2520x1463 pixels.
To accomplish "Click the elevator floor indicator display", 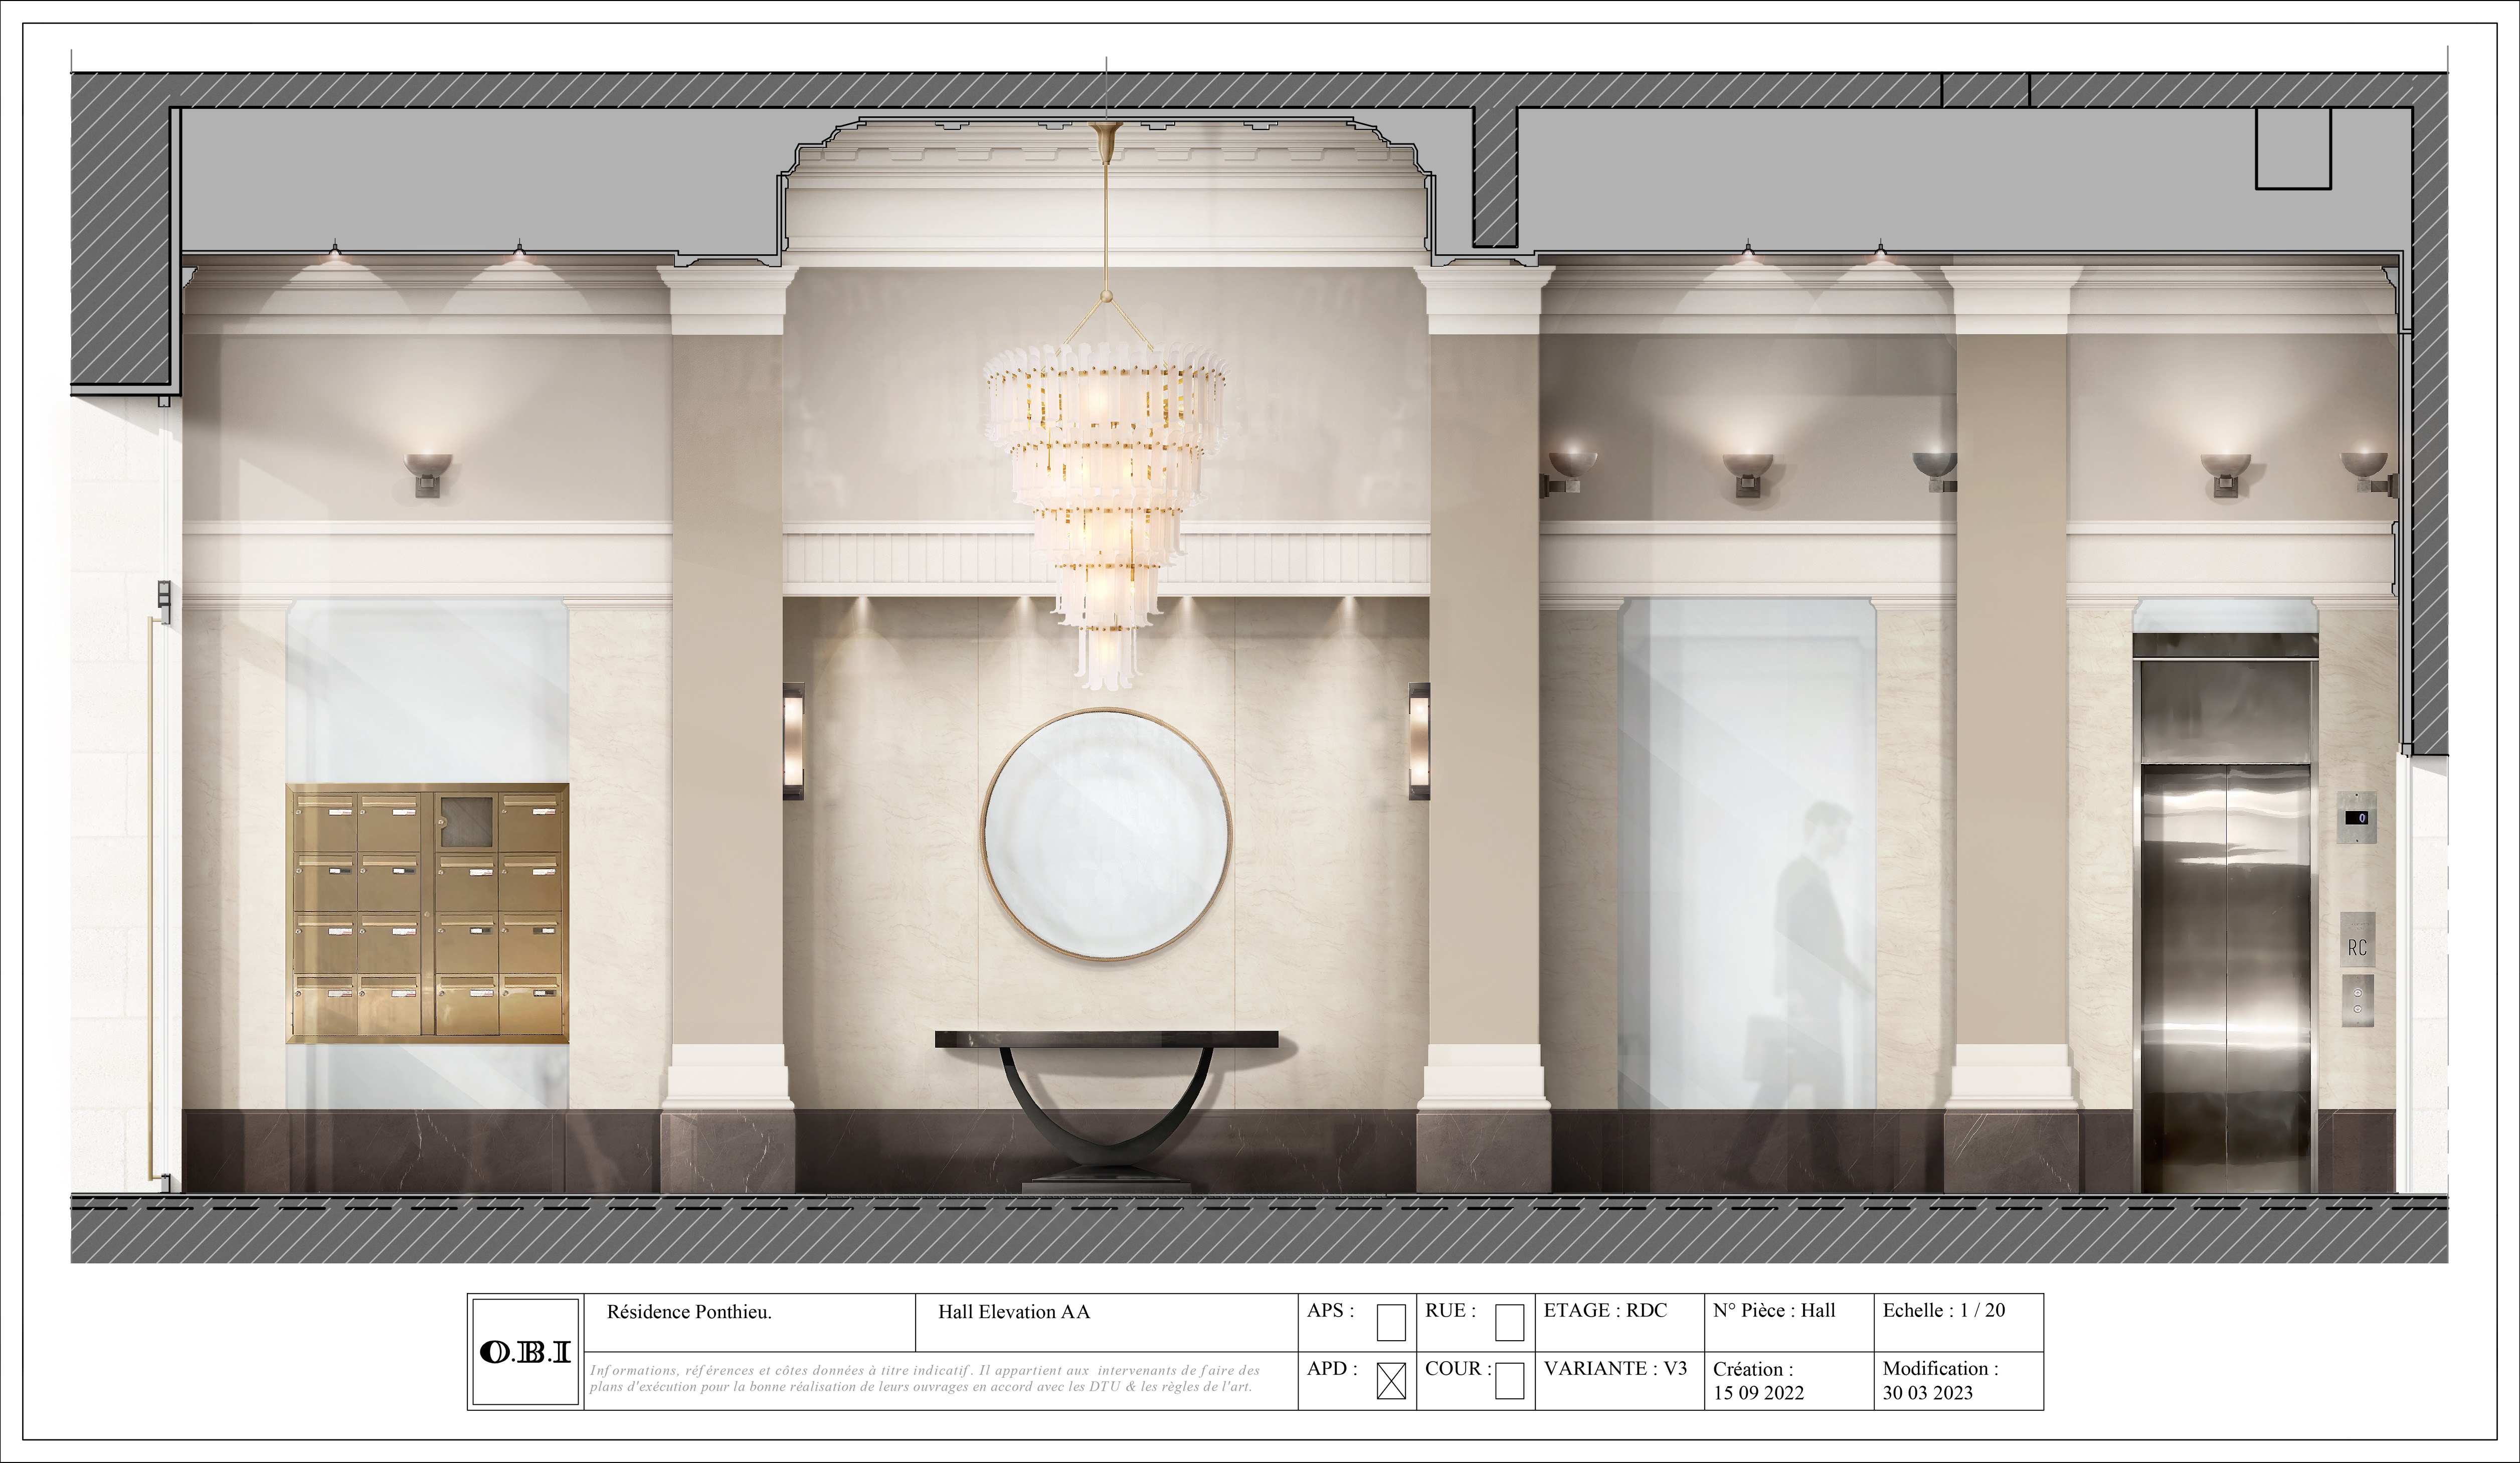I will click(x=2357, y=818).
